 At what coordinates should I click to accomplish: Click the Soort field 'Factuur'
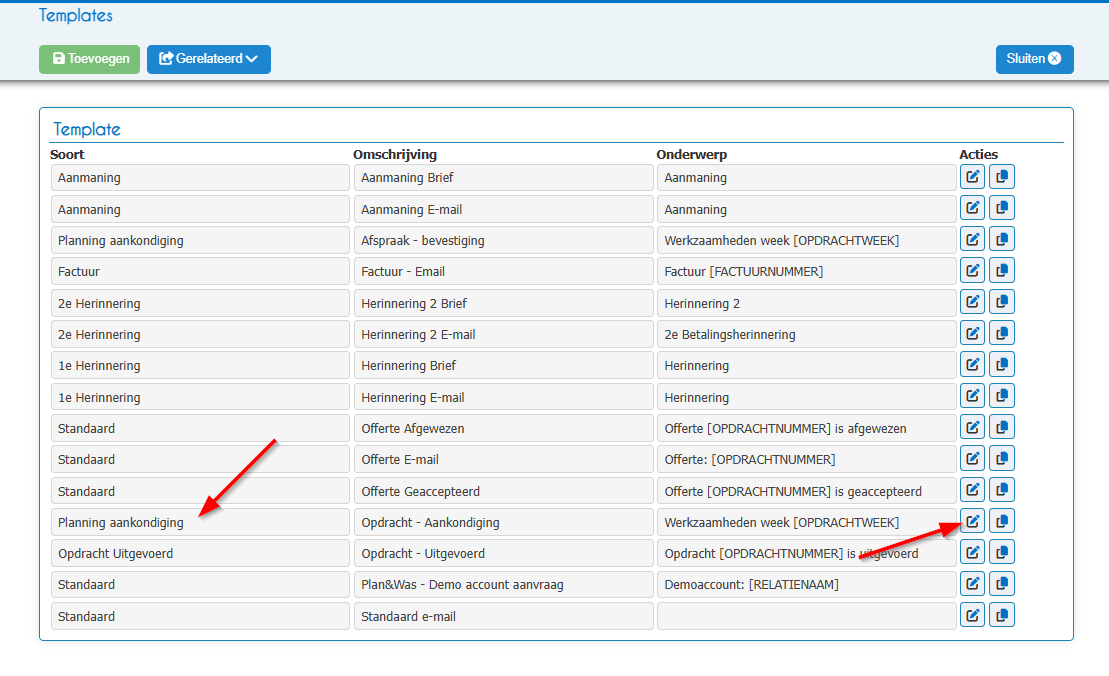(200, 272)
